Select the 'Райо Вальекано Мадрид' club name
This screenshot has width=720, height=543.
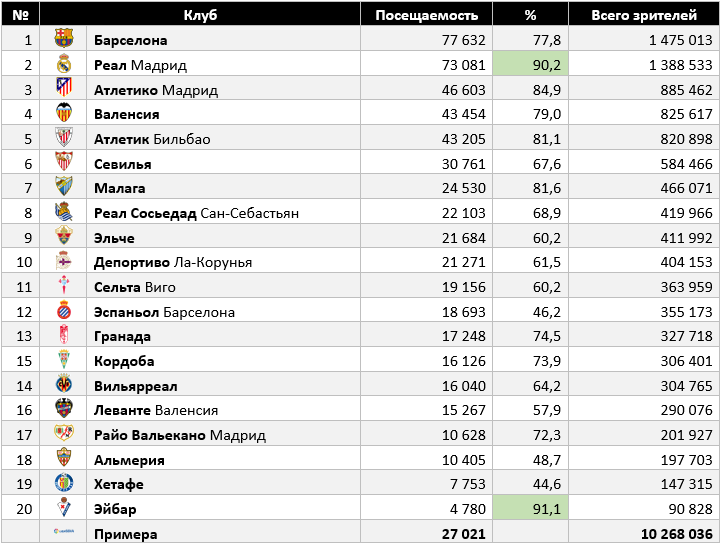point(180,435)
